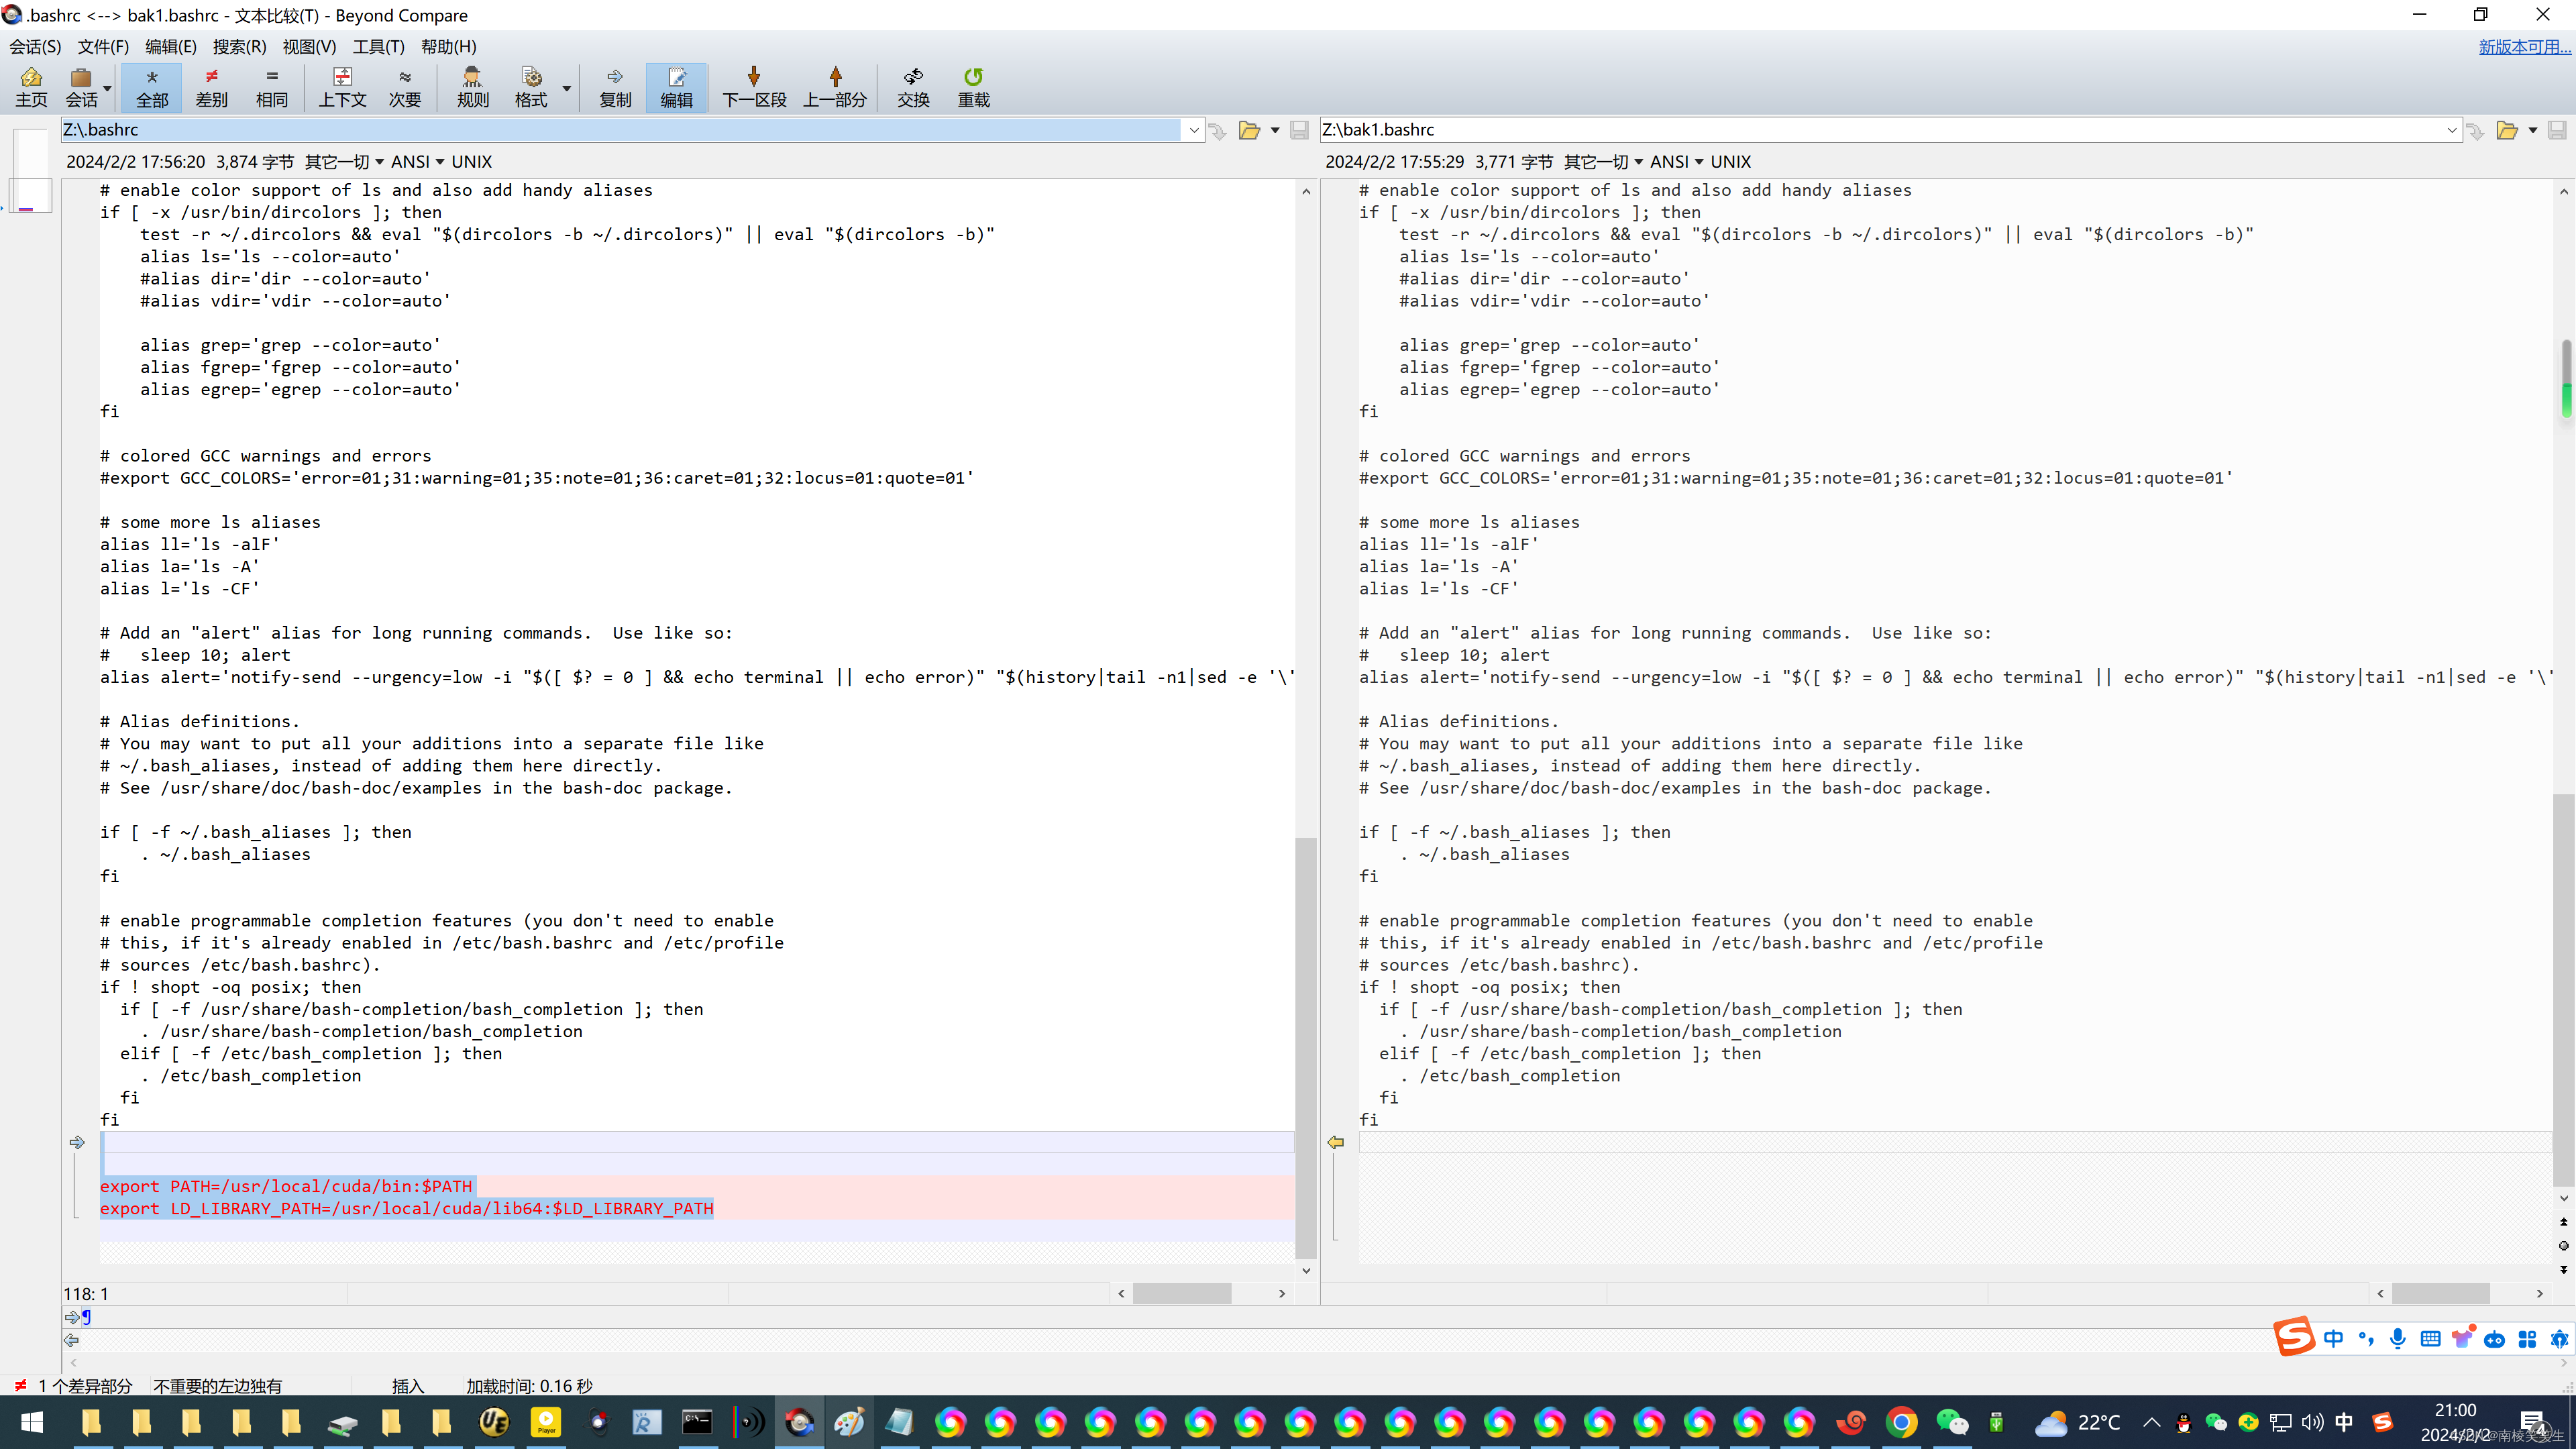The width and height of the screenshot is (2576, 1449).
Task: Expand the 会话 toolbar dropdown arrow
Action: pyautogui.click(x=107, y=88)
